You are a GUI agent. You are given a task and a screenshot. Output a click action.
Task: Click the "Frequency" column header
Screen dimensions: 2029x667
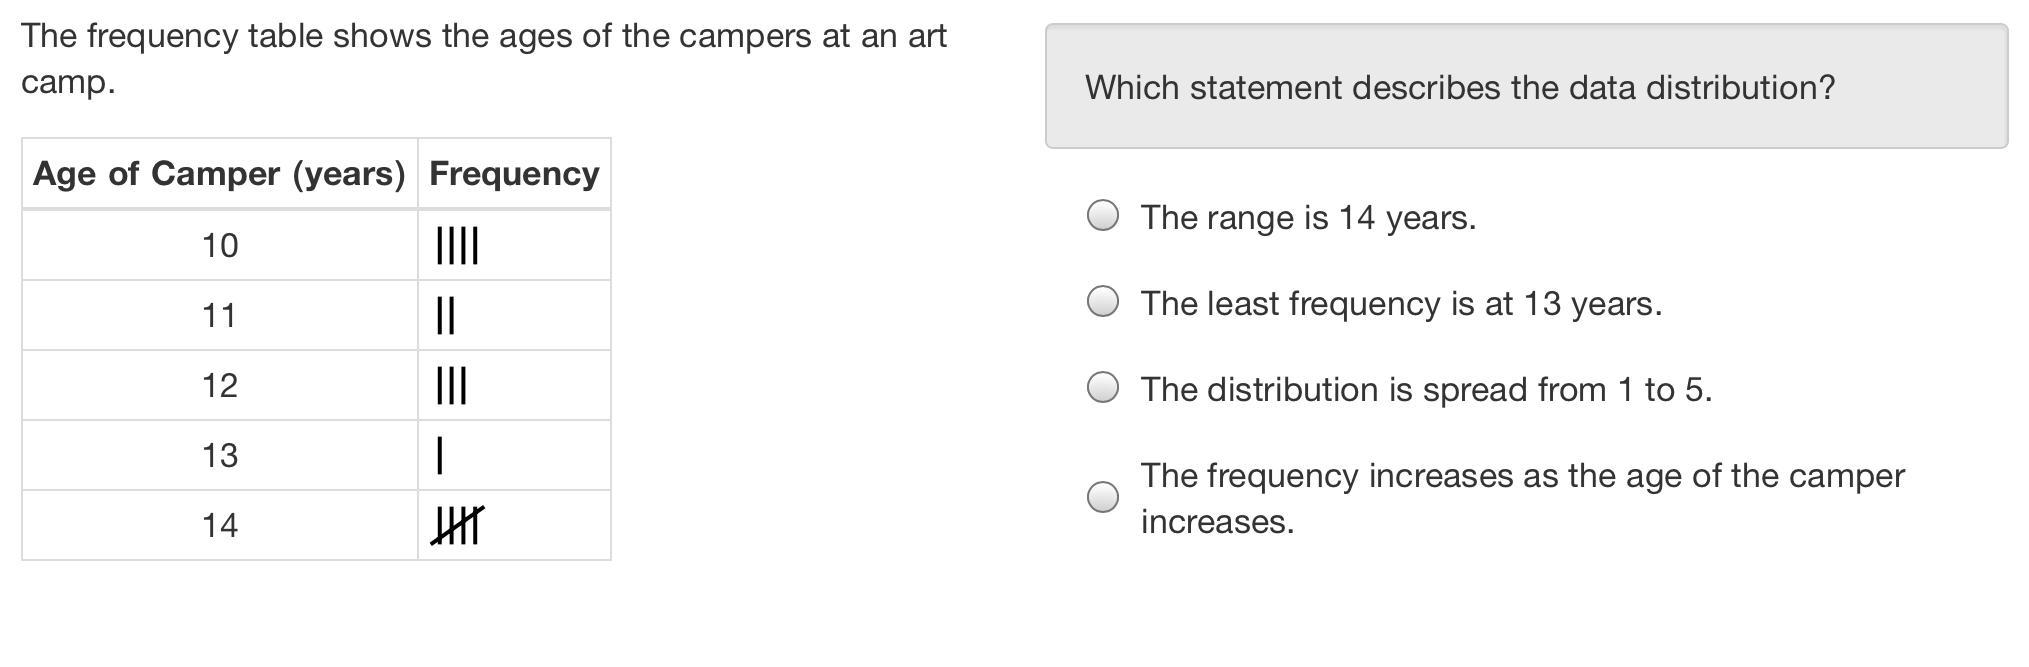[x=514, y=174]
